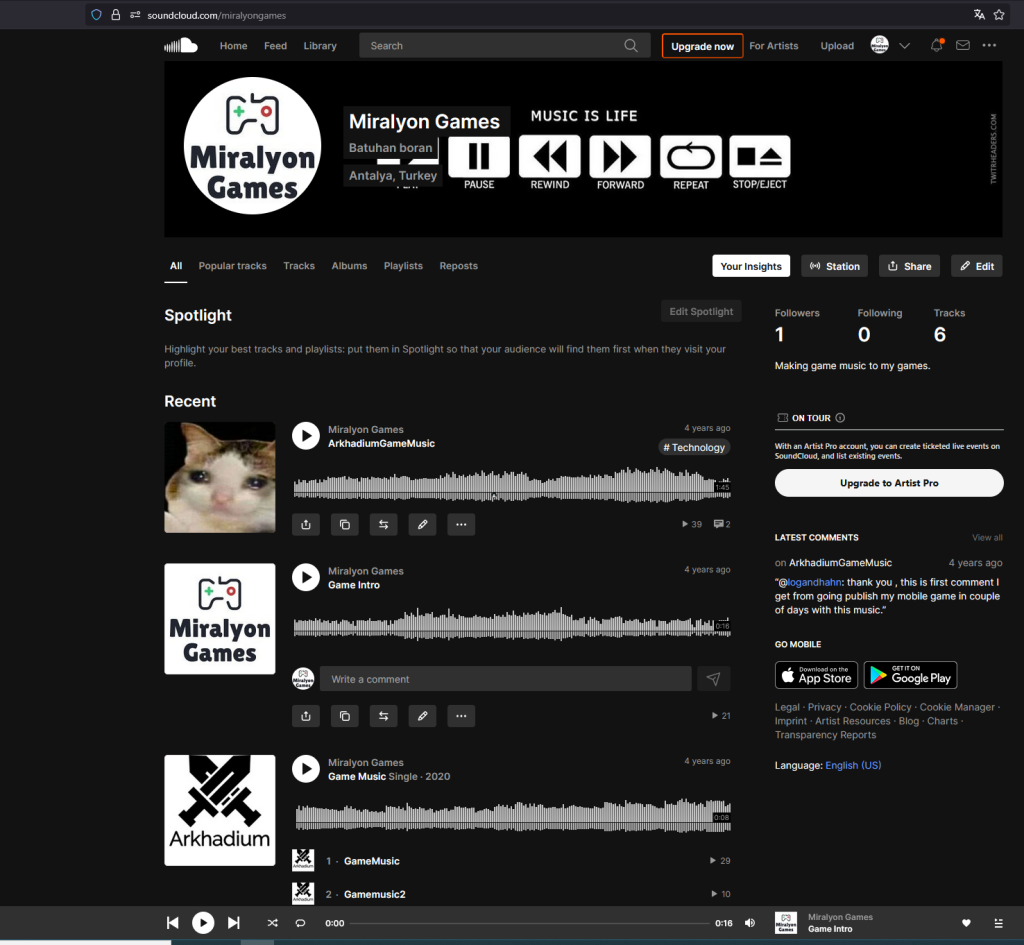Select the Playlists tab
The width and height of the screenshot is (1024, 945).
pos(403,266)
